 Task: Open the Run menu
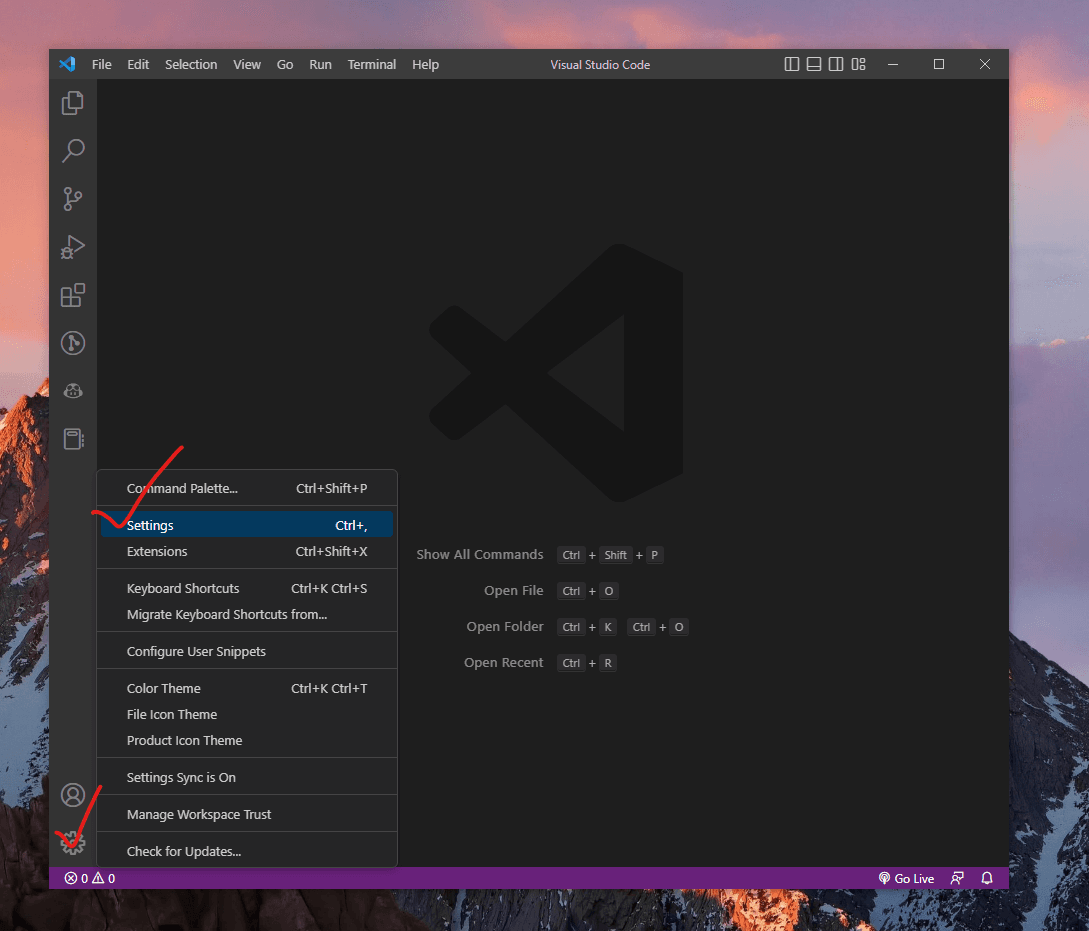point(320,65)
